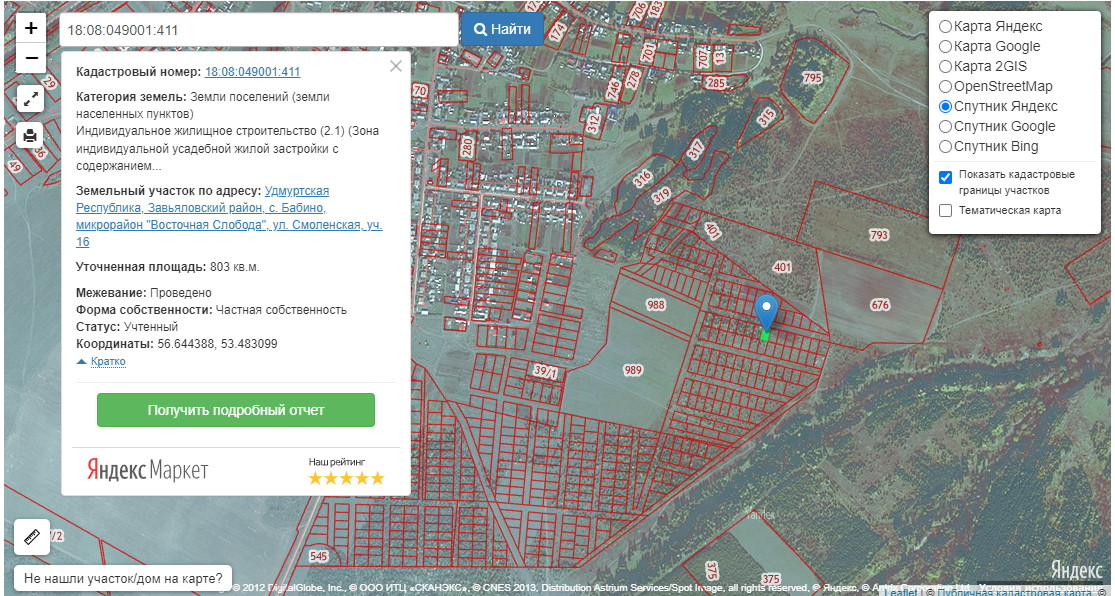Viewport: 1115px width, 596px height.
Task: Click Получить подробный отчет button
Action: [x=236, y=410]
